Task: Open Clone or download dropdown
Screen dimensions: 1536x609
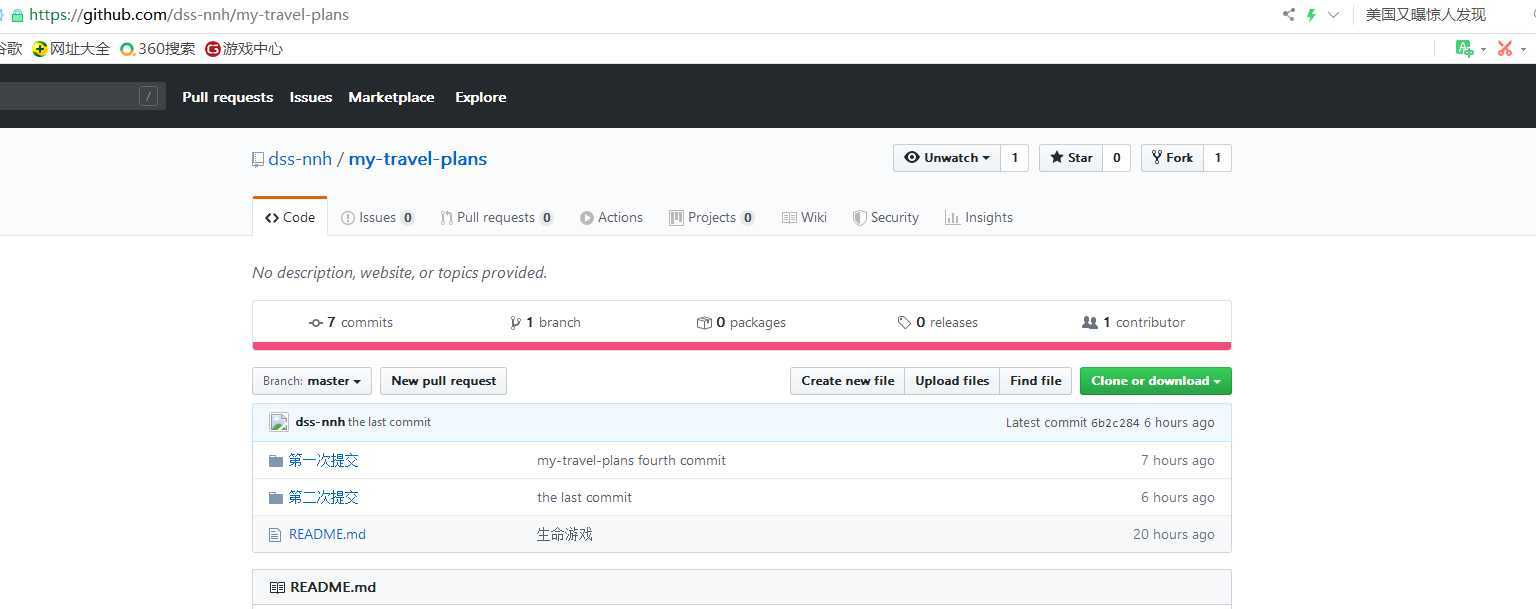Action: pyautogui.click(x=1156, y=381)
